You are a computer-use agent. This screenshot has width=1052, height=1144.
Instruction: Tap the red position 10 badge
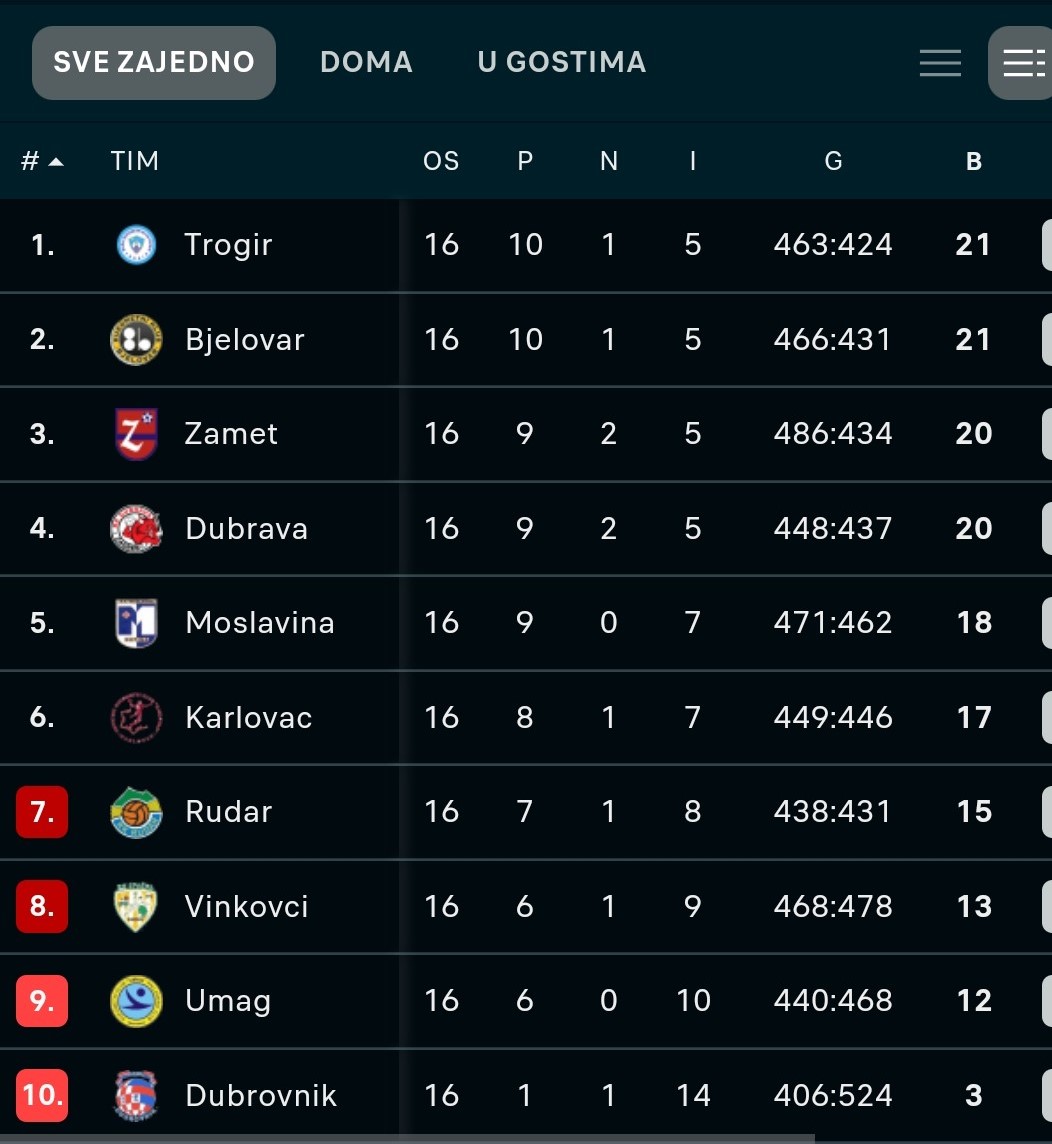42,1095
